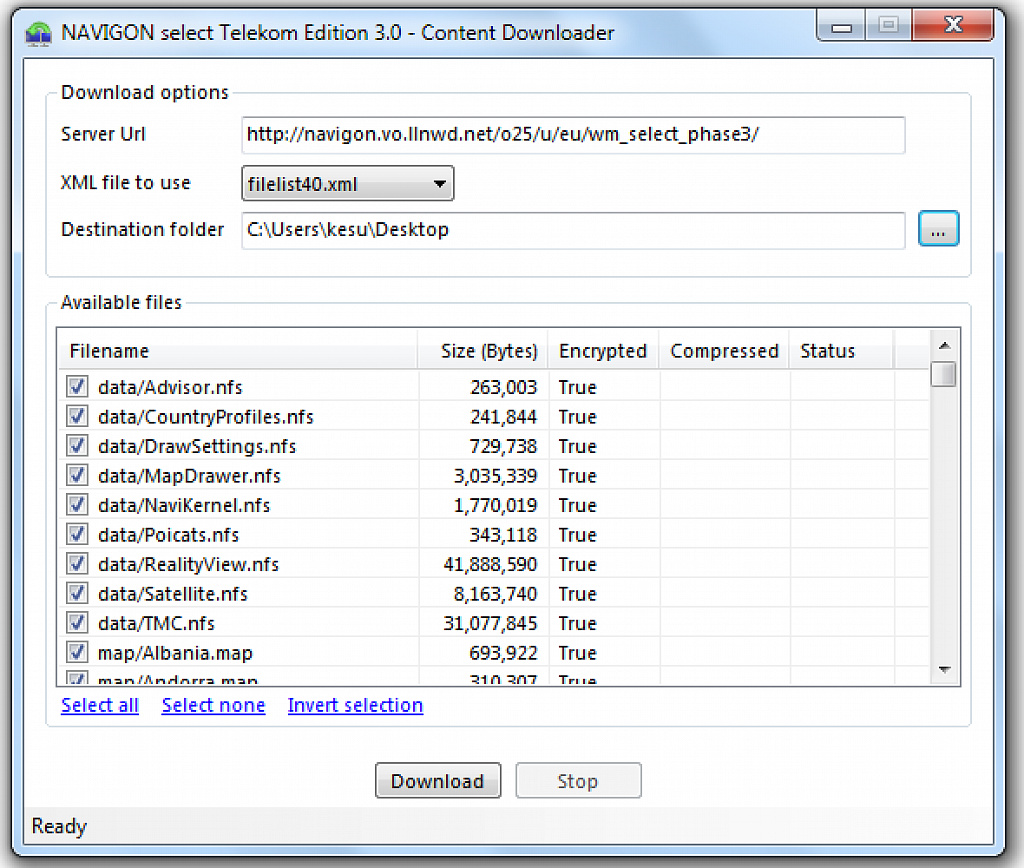Sort by Status column header
This screenshot has height=868, width=1024.
[x=841, y=351]
